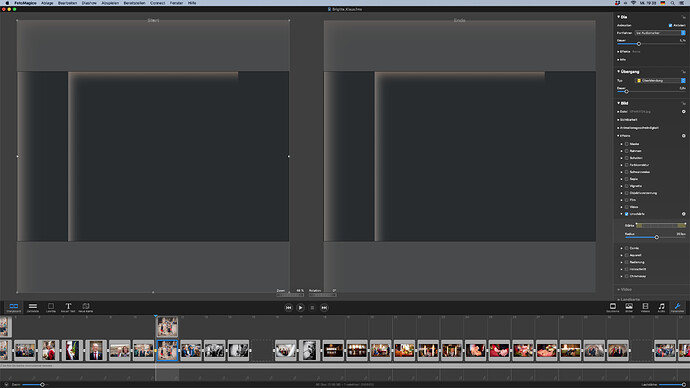The width and height of the screenshot is (690, 388).
Task: Toggle the Animation Aktiviert checkbox
Action: pyautogui.click(x=670, y=26)
